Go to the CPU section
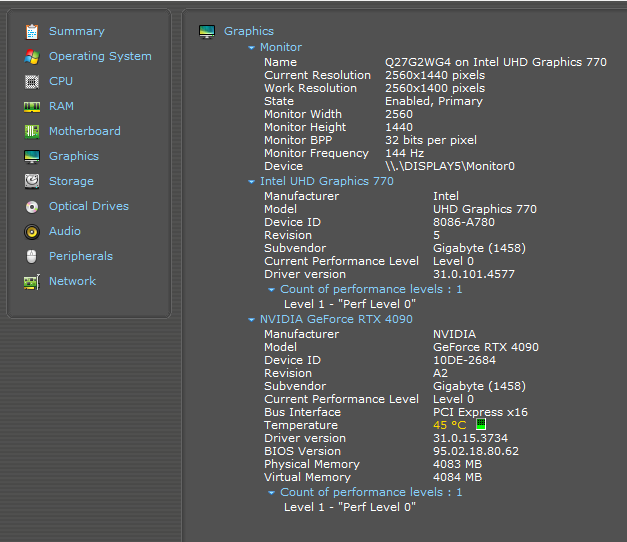This screenshot has height=542, width=627. [61, 81]
